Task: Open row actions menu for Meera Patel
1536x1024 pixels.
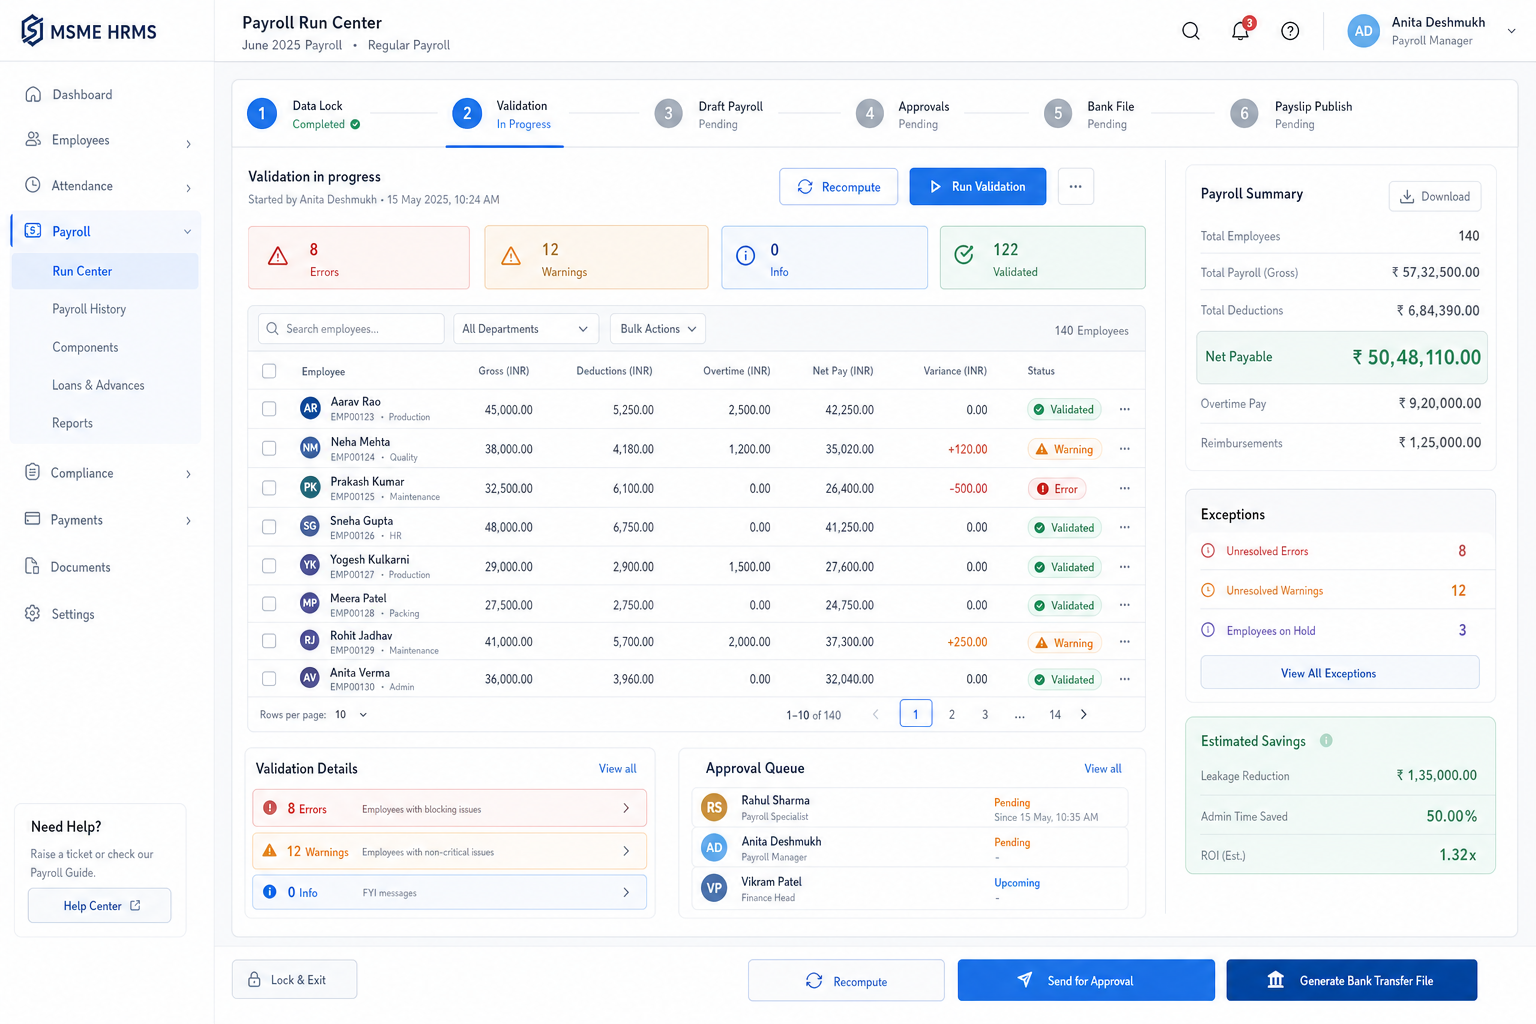Action: [1125, 605]
